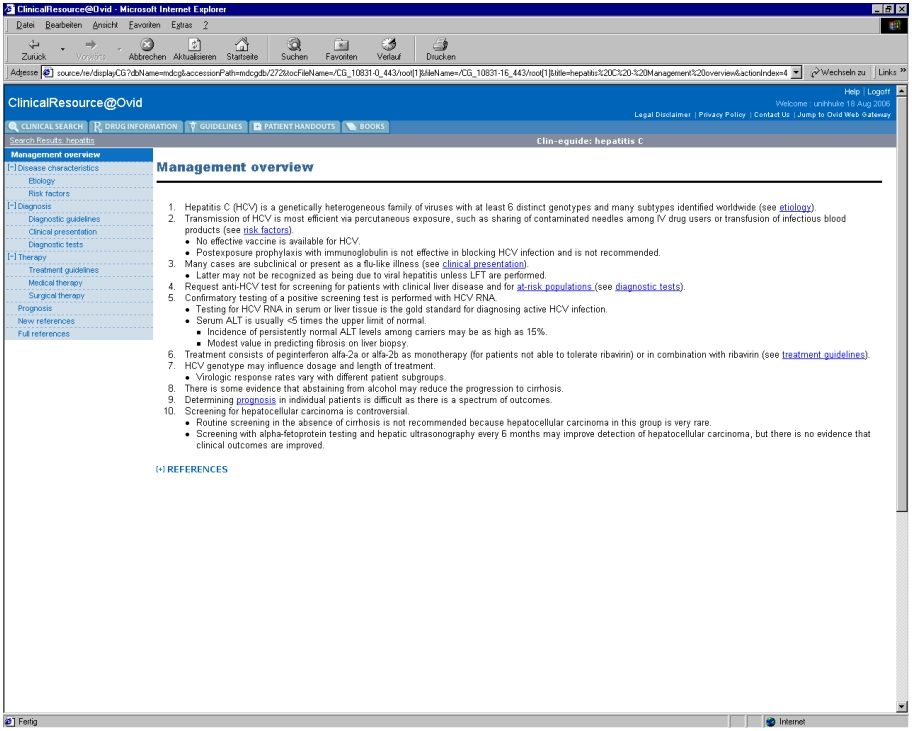Viewport: 912px width, 731px height.
Task: Open the Favoriten toolbar icon
Action: pos(341,44)
